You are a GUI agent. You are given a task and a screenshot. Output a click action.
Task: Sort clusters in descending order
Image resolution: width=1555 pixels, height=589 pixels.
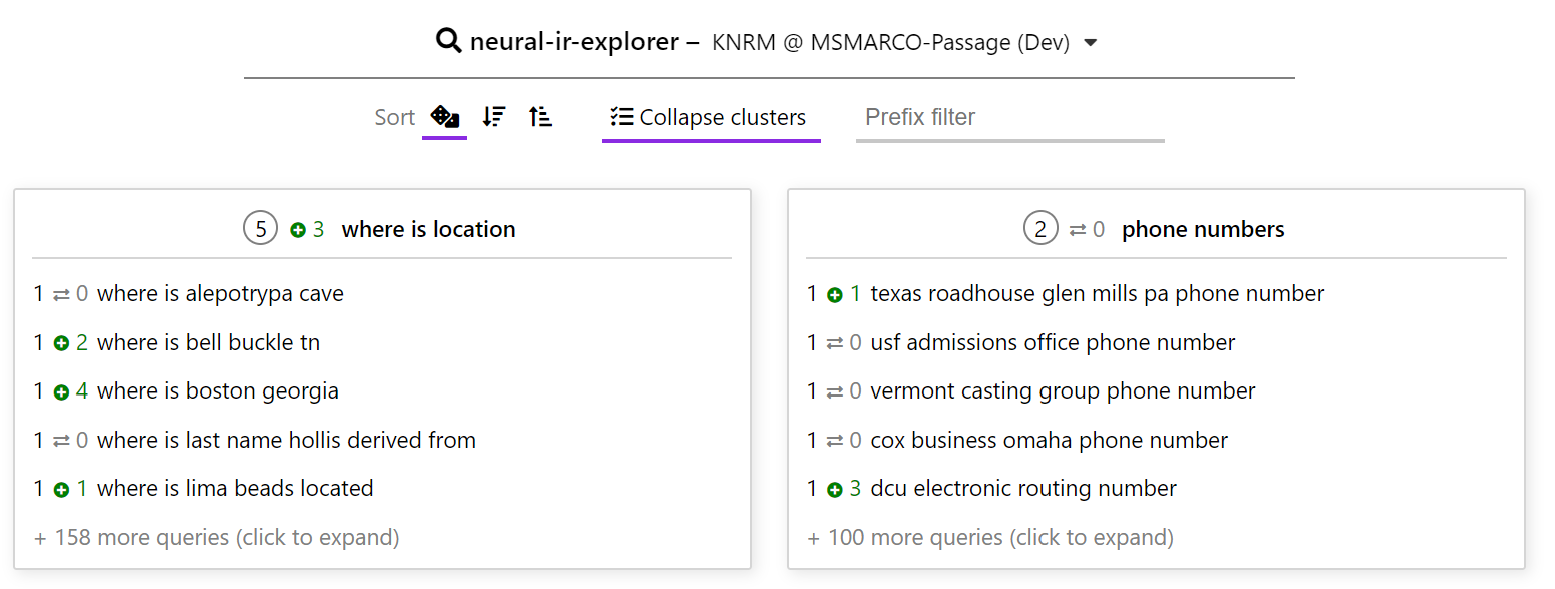coord(493,117)
